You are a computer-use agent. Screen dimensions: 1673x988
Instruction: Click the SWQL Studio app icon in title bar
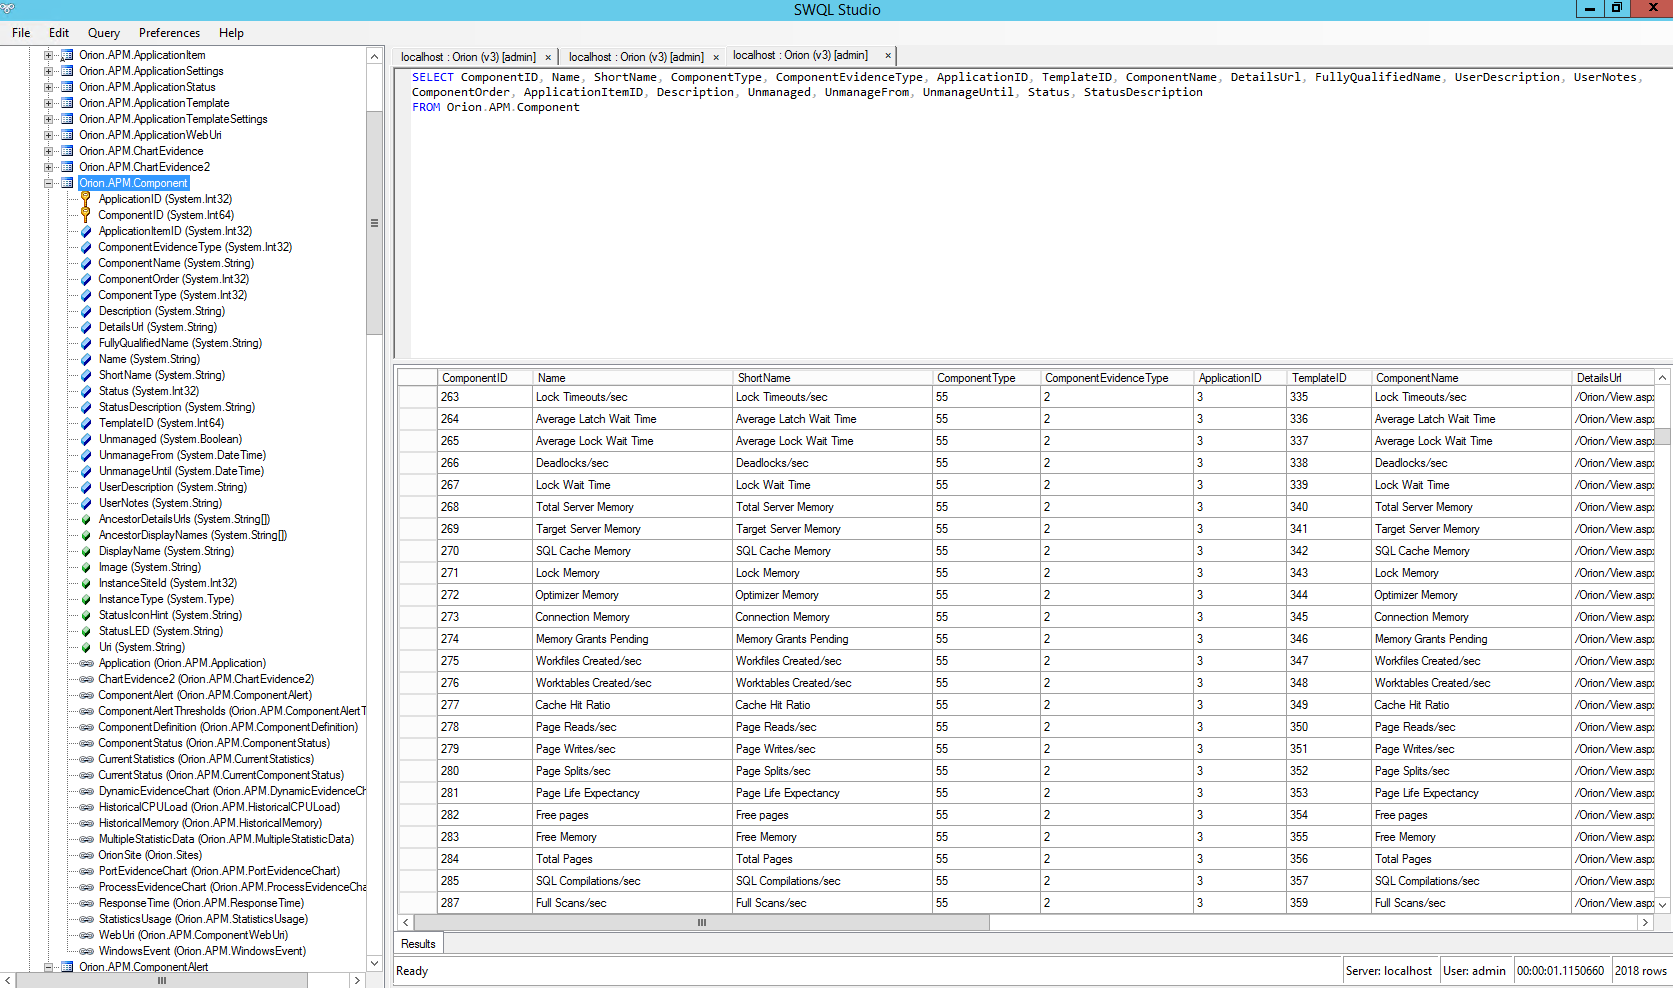click(8, 9)
